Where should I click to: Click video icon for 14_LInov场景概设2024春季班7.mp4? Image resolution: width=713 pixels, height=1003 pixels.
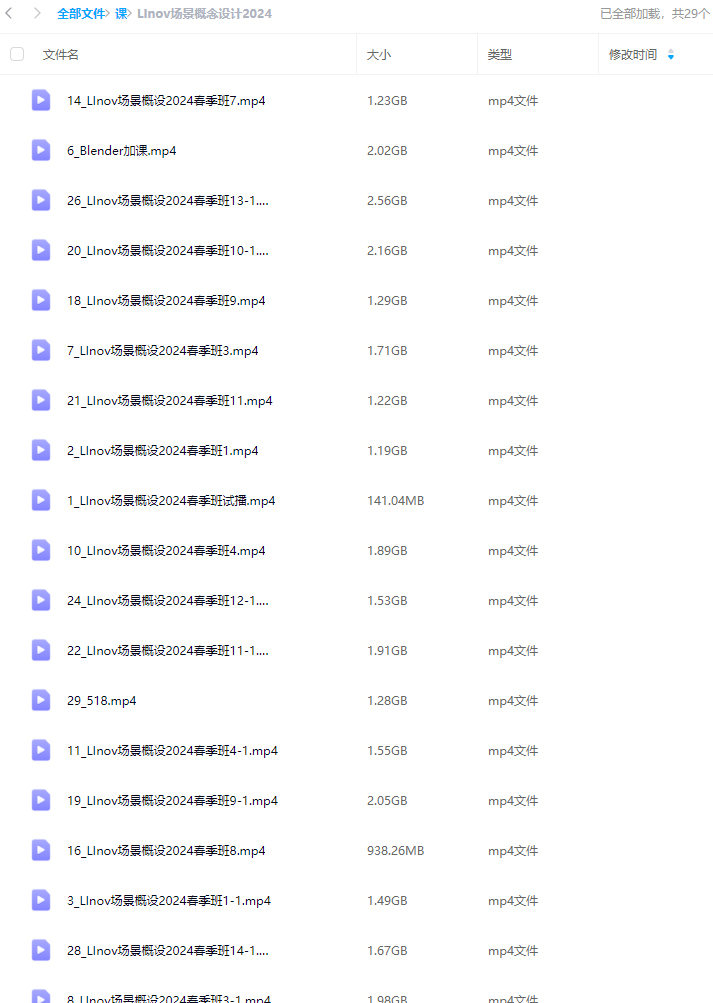click(41, 100)
